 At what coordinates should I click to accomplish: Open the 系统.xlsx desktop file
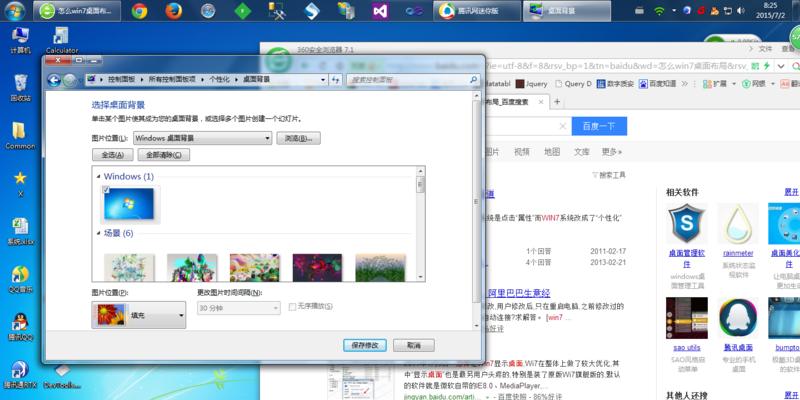20,232
